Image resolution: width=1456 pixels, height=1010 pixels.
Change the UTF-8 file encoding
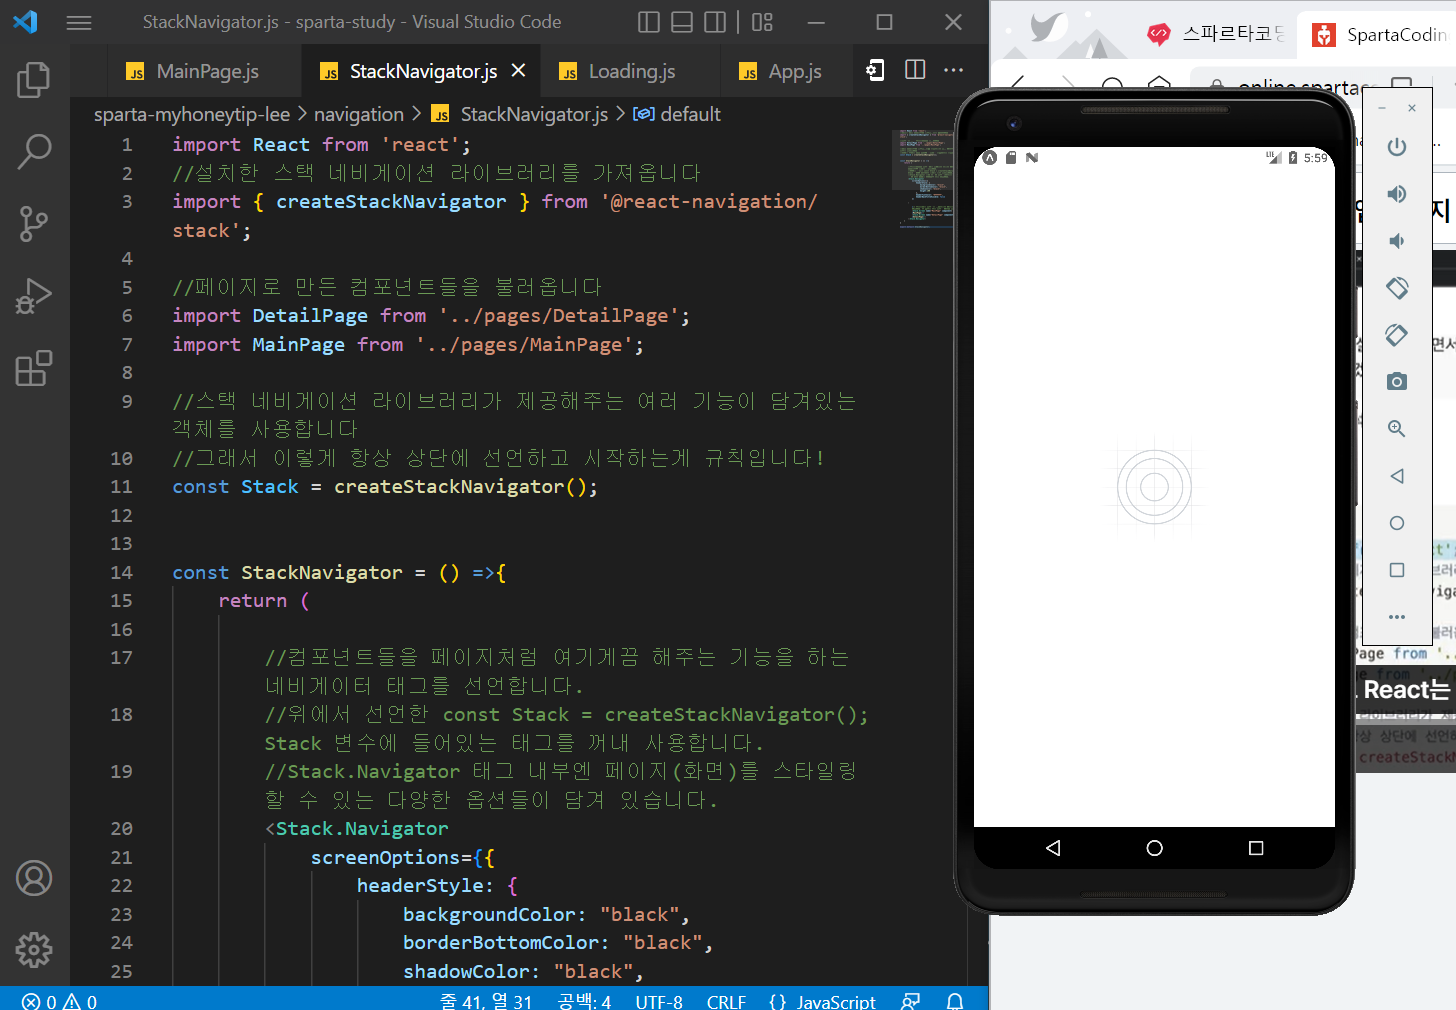coord(659,1001)
